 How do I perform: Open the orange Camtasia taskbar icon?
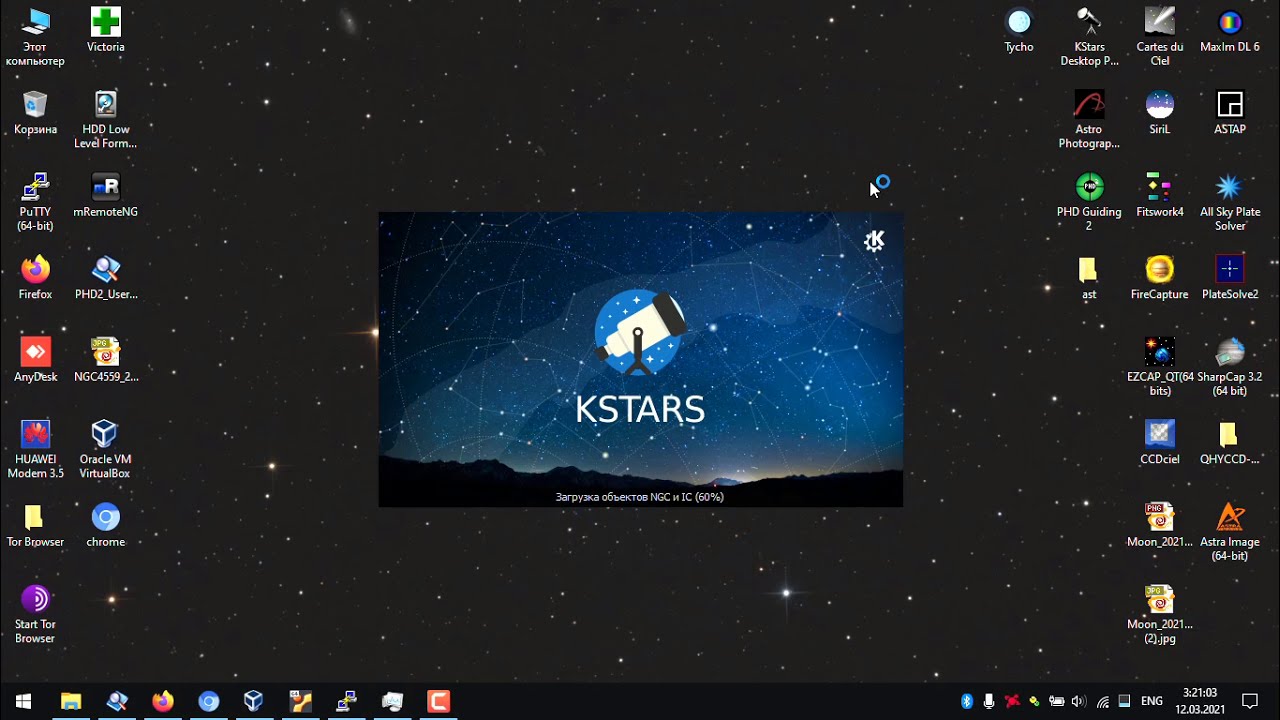point(438,701)
